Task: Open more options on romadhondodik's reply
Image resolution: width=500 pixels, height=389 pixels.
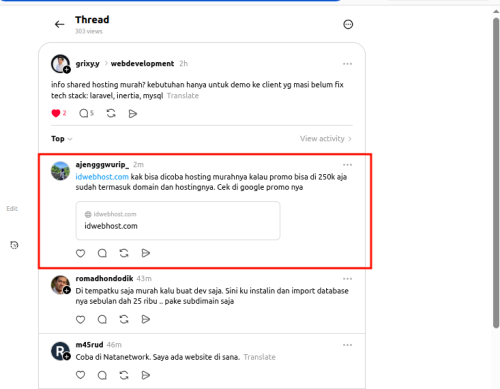Action: tap(347, 279)
